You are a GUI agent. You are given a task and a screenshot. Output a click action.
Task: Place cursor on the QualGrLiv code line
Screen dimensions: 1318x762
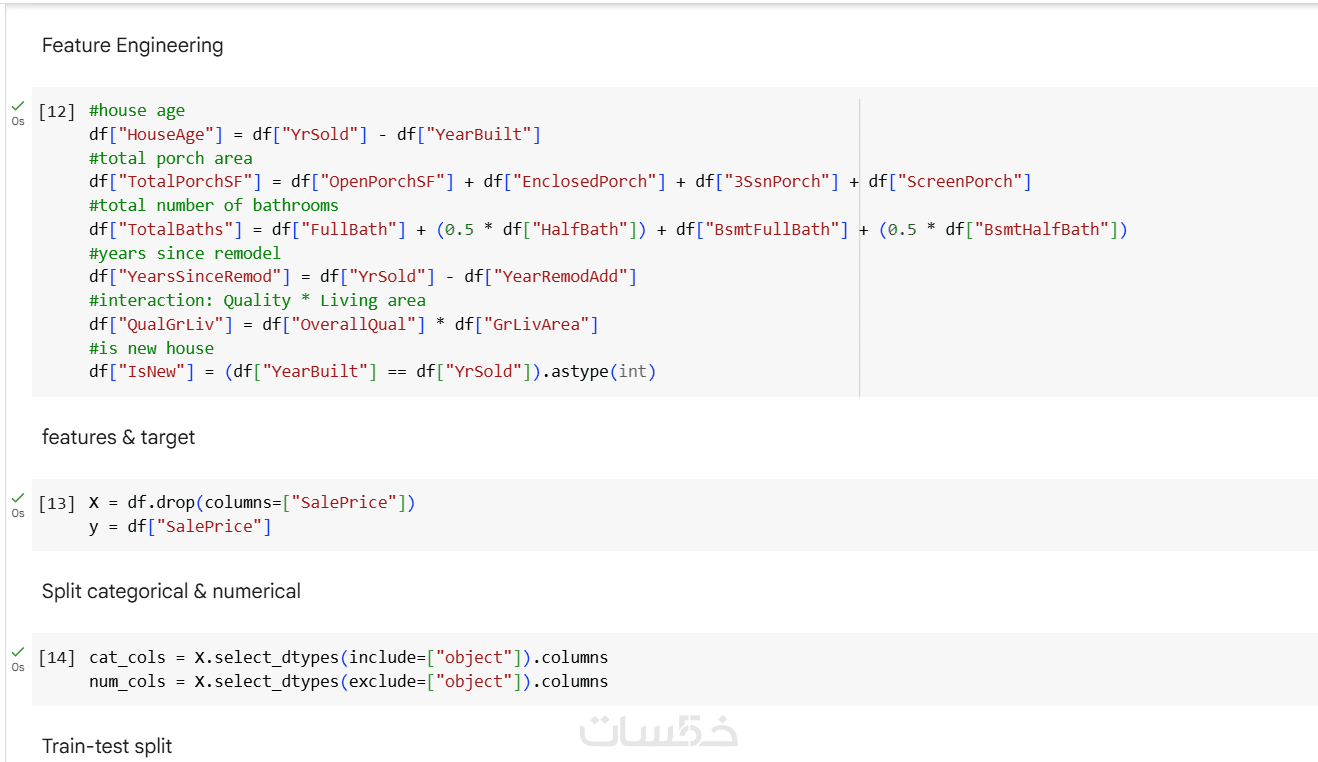(x=344, y=325)
